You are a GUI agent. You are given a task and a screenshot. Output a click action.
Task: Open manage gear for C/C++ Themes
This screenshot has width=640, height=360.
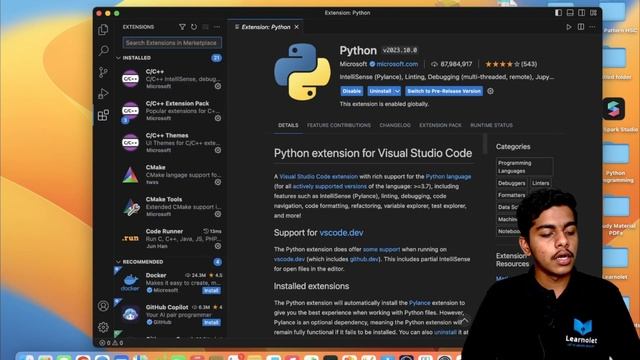pos(218,150)
